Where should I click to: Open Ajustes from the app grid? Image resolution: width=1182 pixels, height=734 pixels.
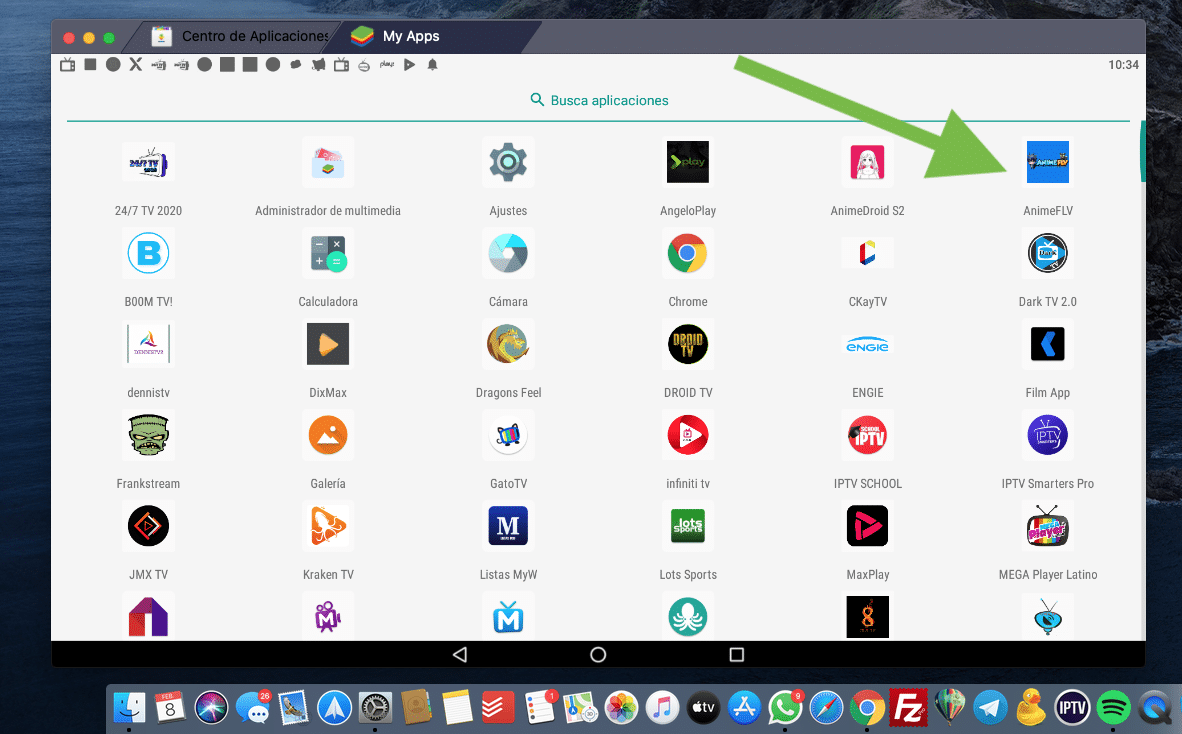[508, 161]
